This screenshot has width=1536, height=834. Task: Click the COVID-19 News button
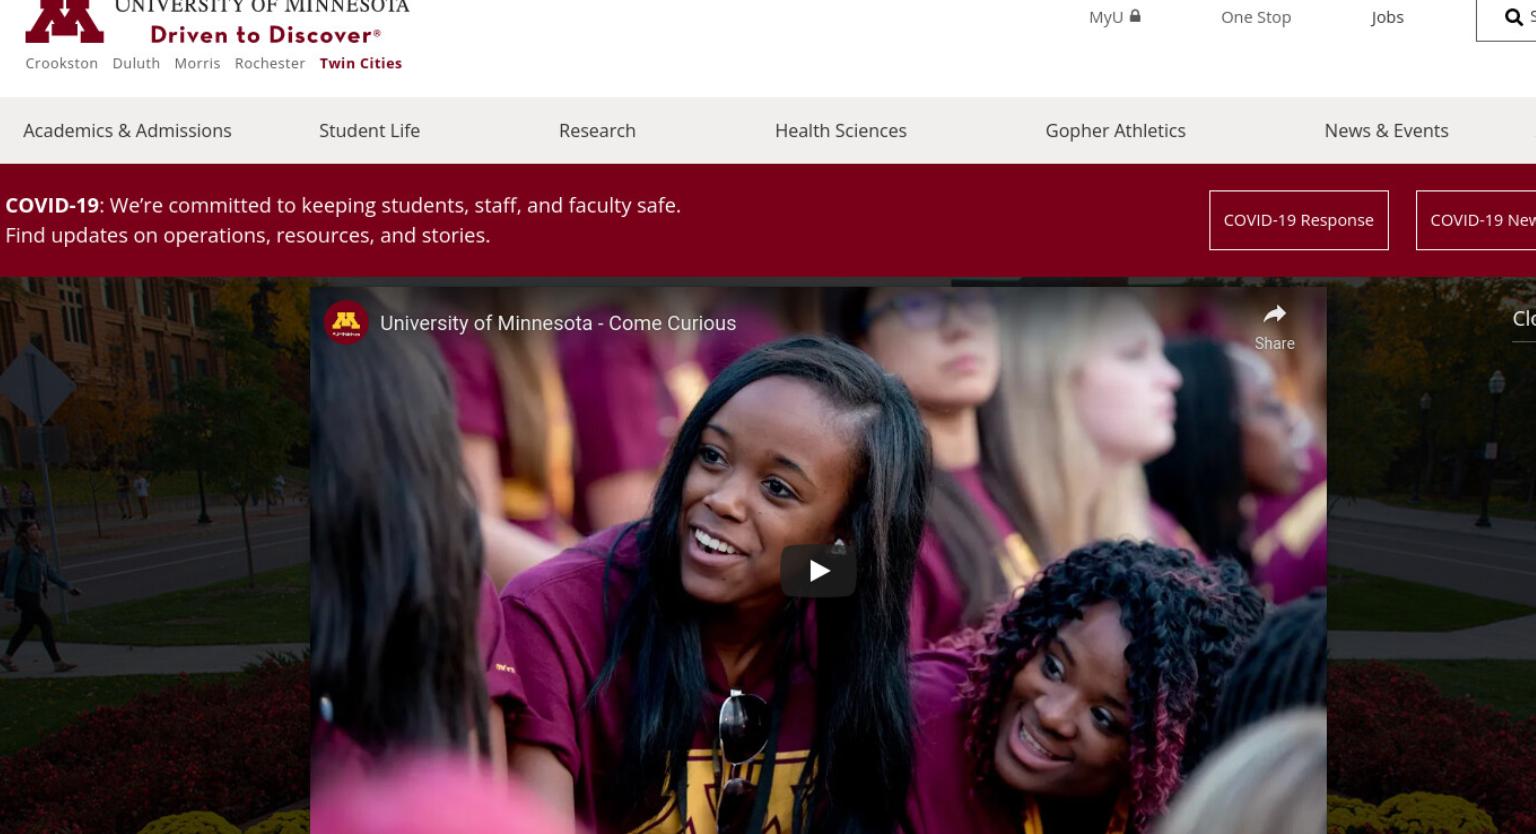point(1476,220)
